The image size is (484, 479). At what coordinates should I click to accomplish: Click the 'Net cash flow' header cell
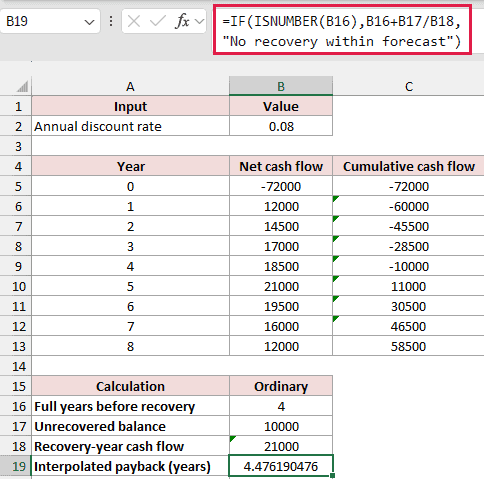pyautogui.click(x=281, y=166)
